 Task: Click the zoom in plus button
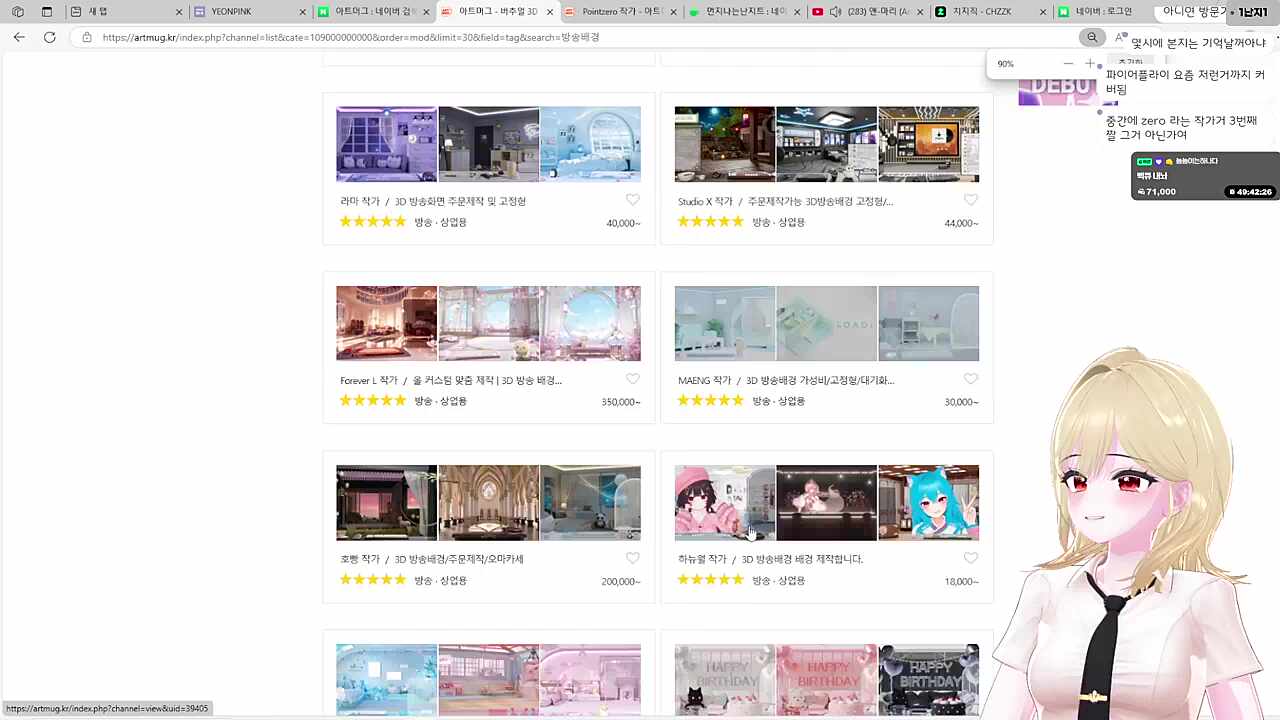tap(1090, 64)
